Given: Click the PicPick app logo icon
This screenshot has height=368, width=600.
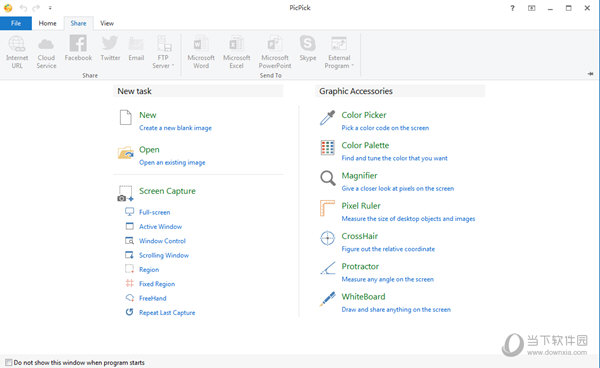Looking at the screenshot, I should [x=8, y=8].
